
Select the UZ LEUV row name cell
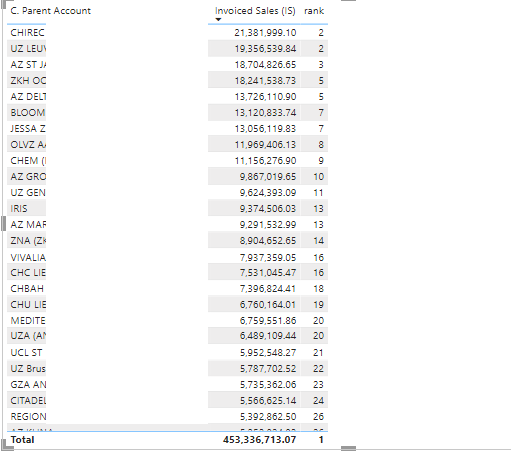(28, 49)
